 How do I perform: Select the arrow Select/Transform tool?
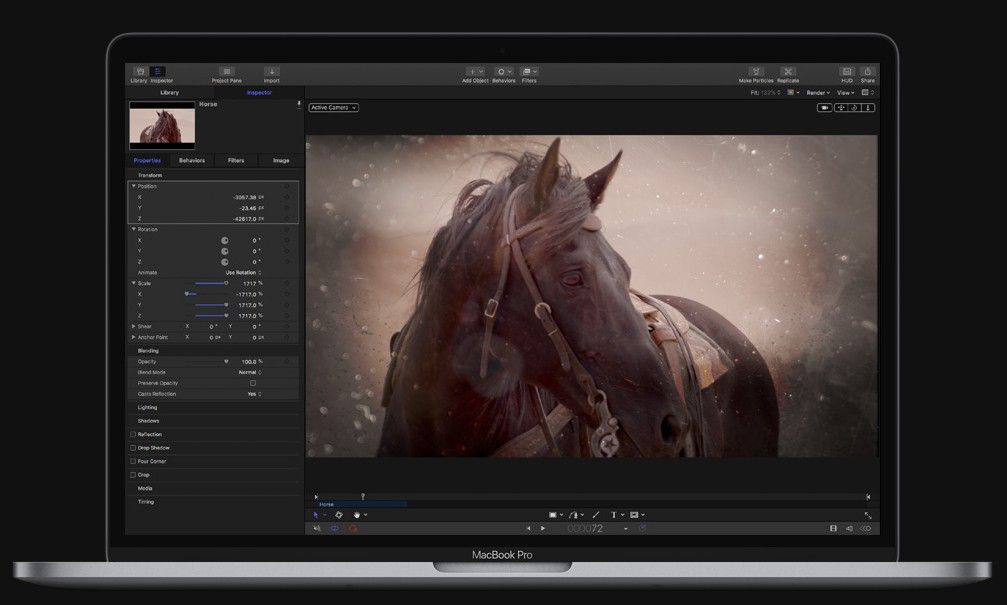[316, 514]
